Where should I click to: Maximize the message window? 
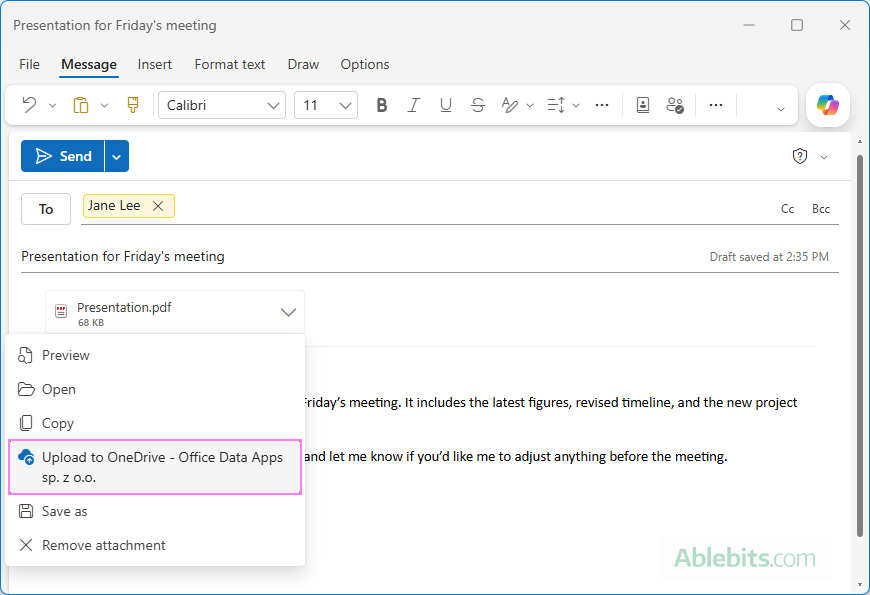[x=797, y=25]
